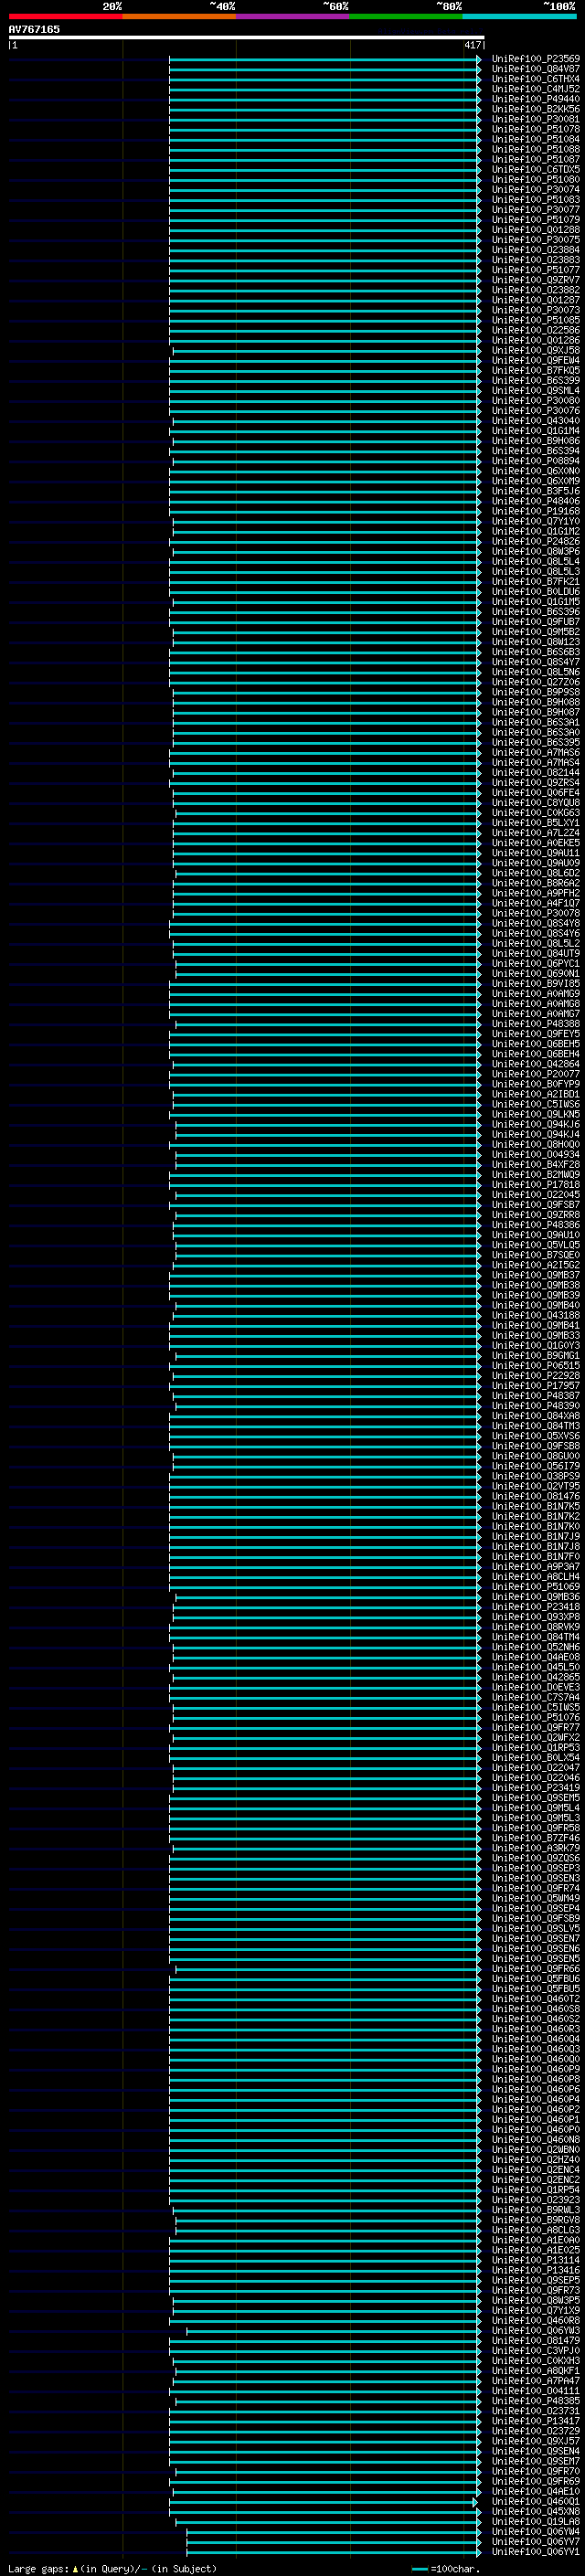Viewport: 585px width, 2576px height.
Task: Click the purple ~60% legend color bar
Action: (x=293, y=16)
